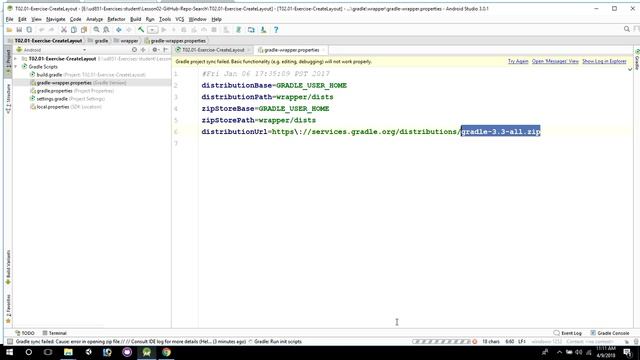The image size is (640, 360).
Task: Click Scroll from Source target icon
Action: coord(134,50)
